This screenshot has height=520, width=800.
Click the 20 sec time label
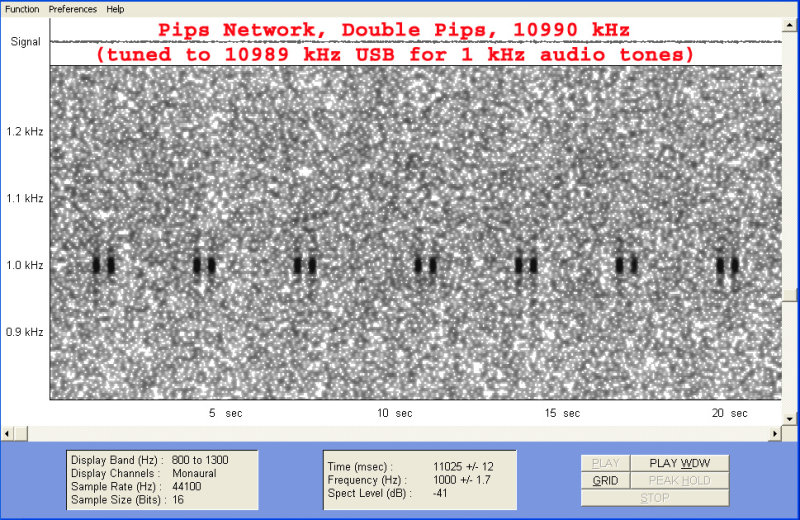tap(730, 413)
